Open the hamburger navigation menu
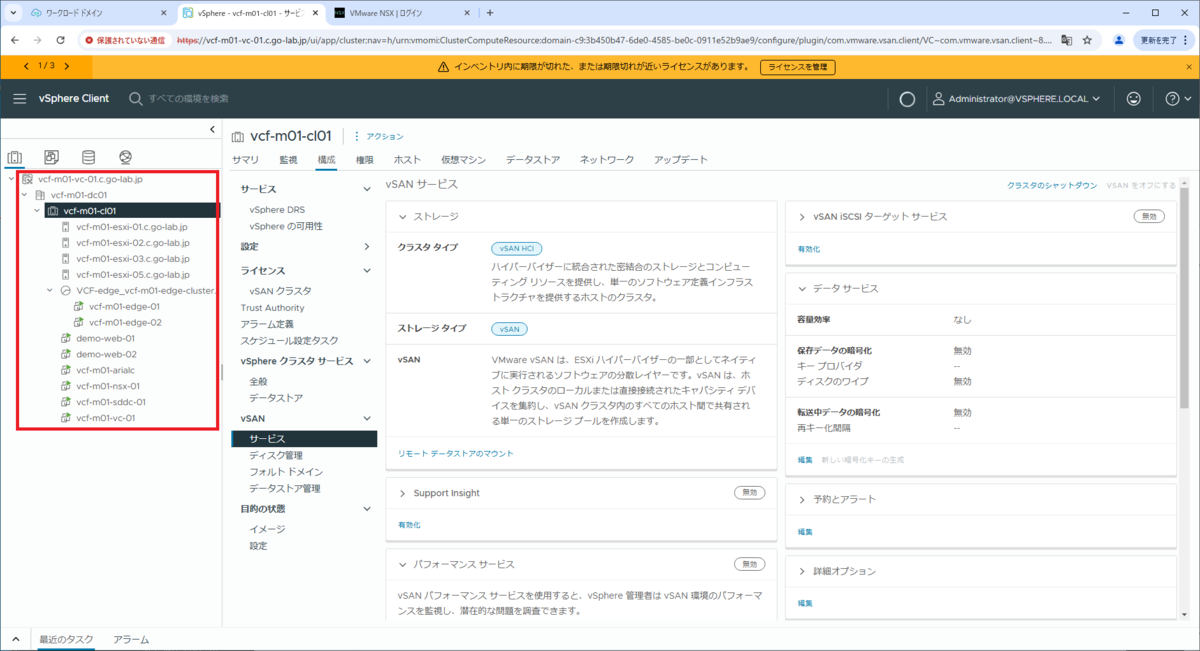This screenshot has width=1200, height=651. point(20,99)
